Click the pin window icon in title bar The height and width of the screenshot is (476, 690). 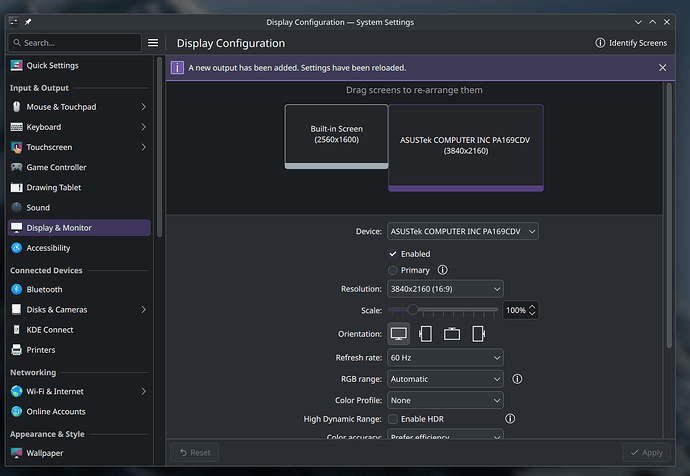click(28, 22)
